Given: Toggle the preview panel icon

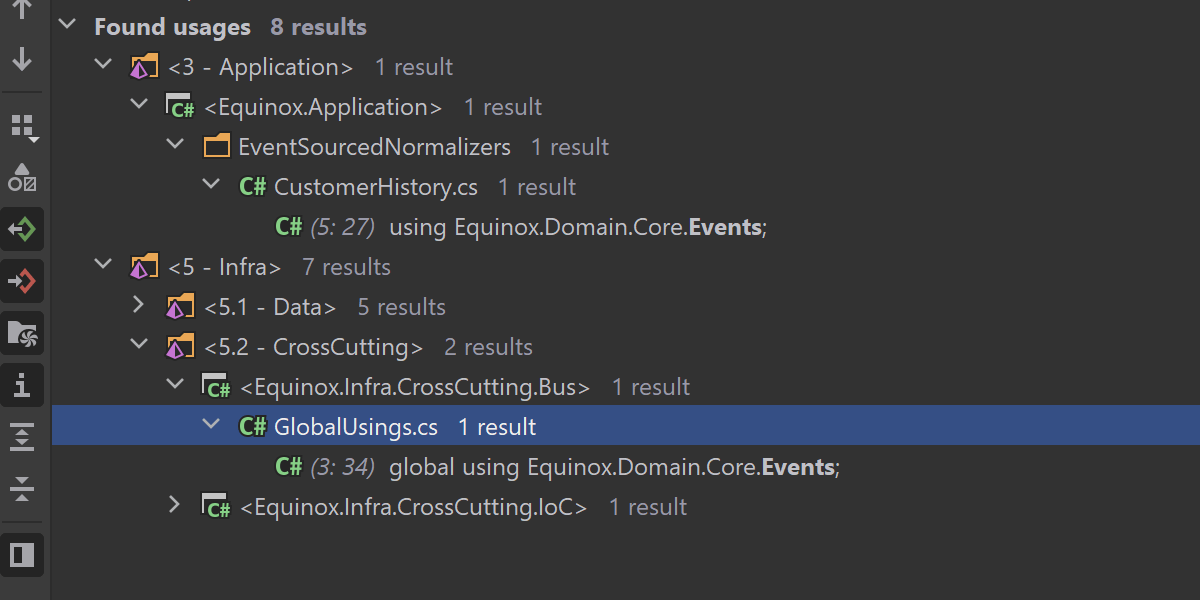Looking at the screenshot, I should point(22,554).
